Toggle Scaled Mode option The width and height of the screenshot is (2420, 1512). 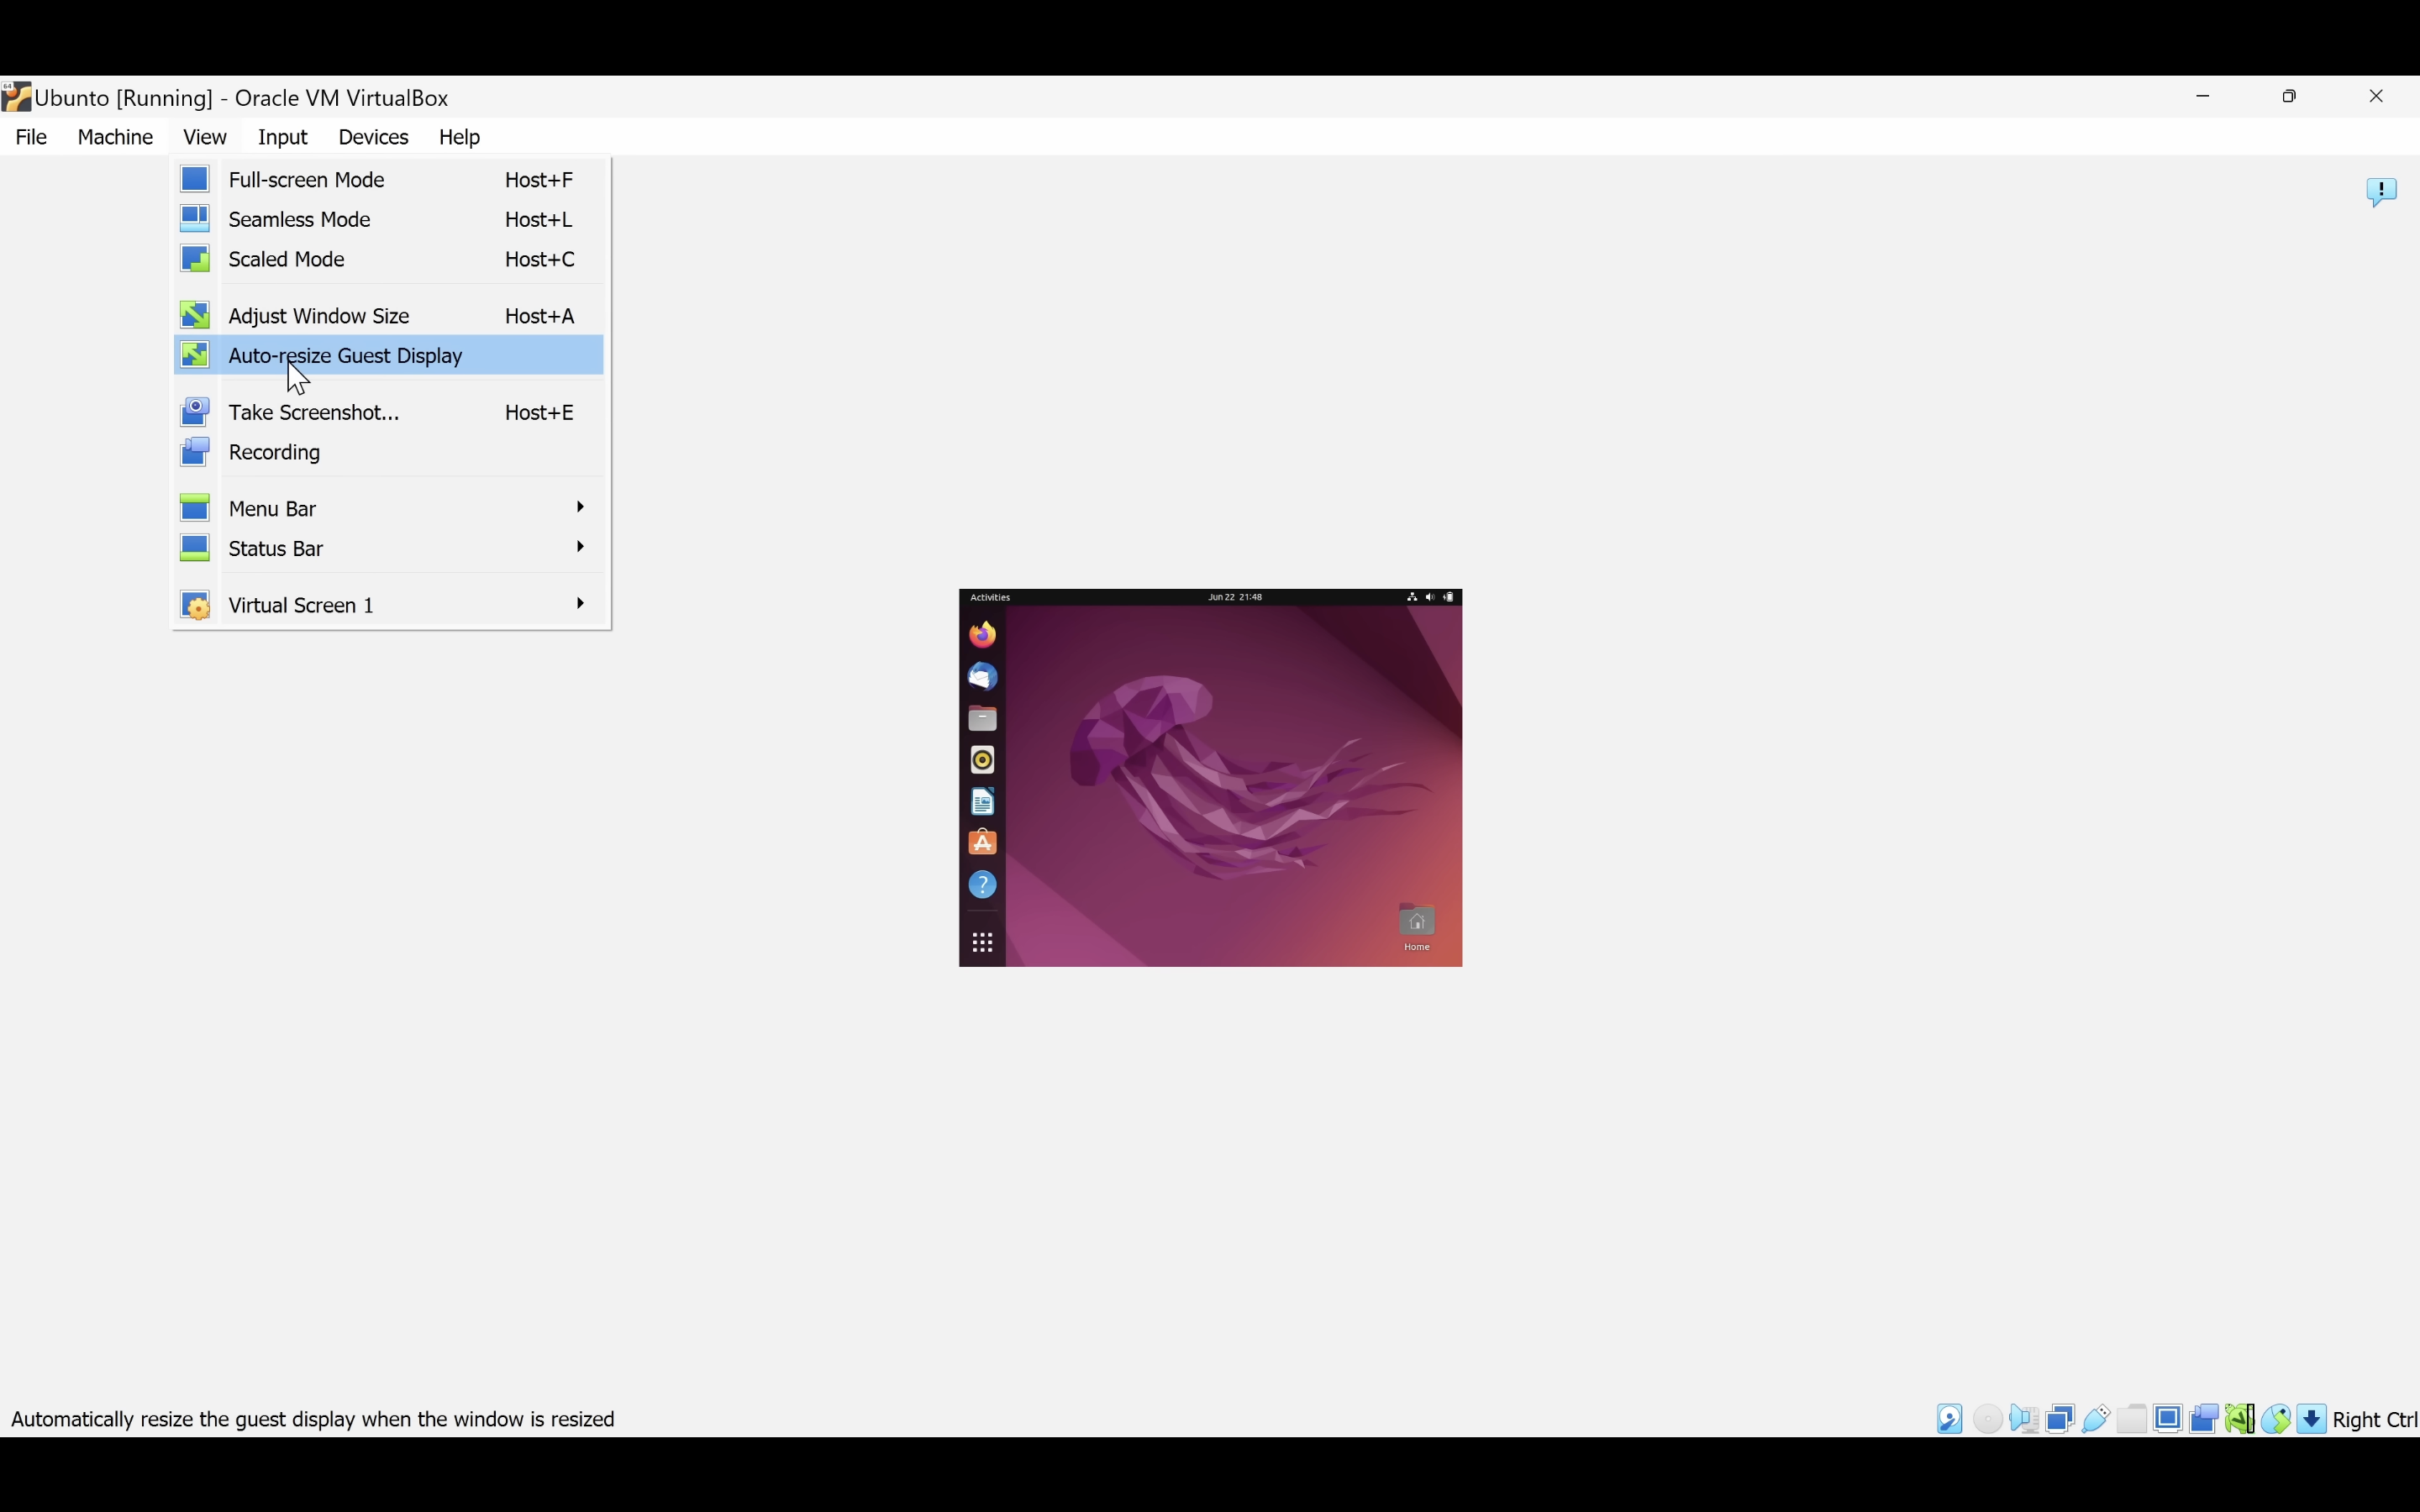pos(286,259)
